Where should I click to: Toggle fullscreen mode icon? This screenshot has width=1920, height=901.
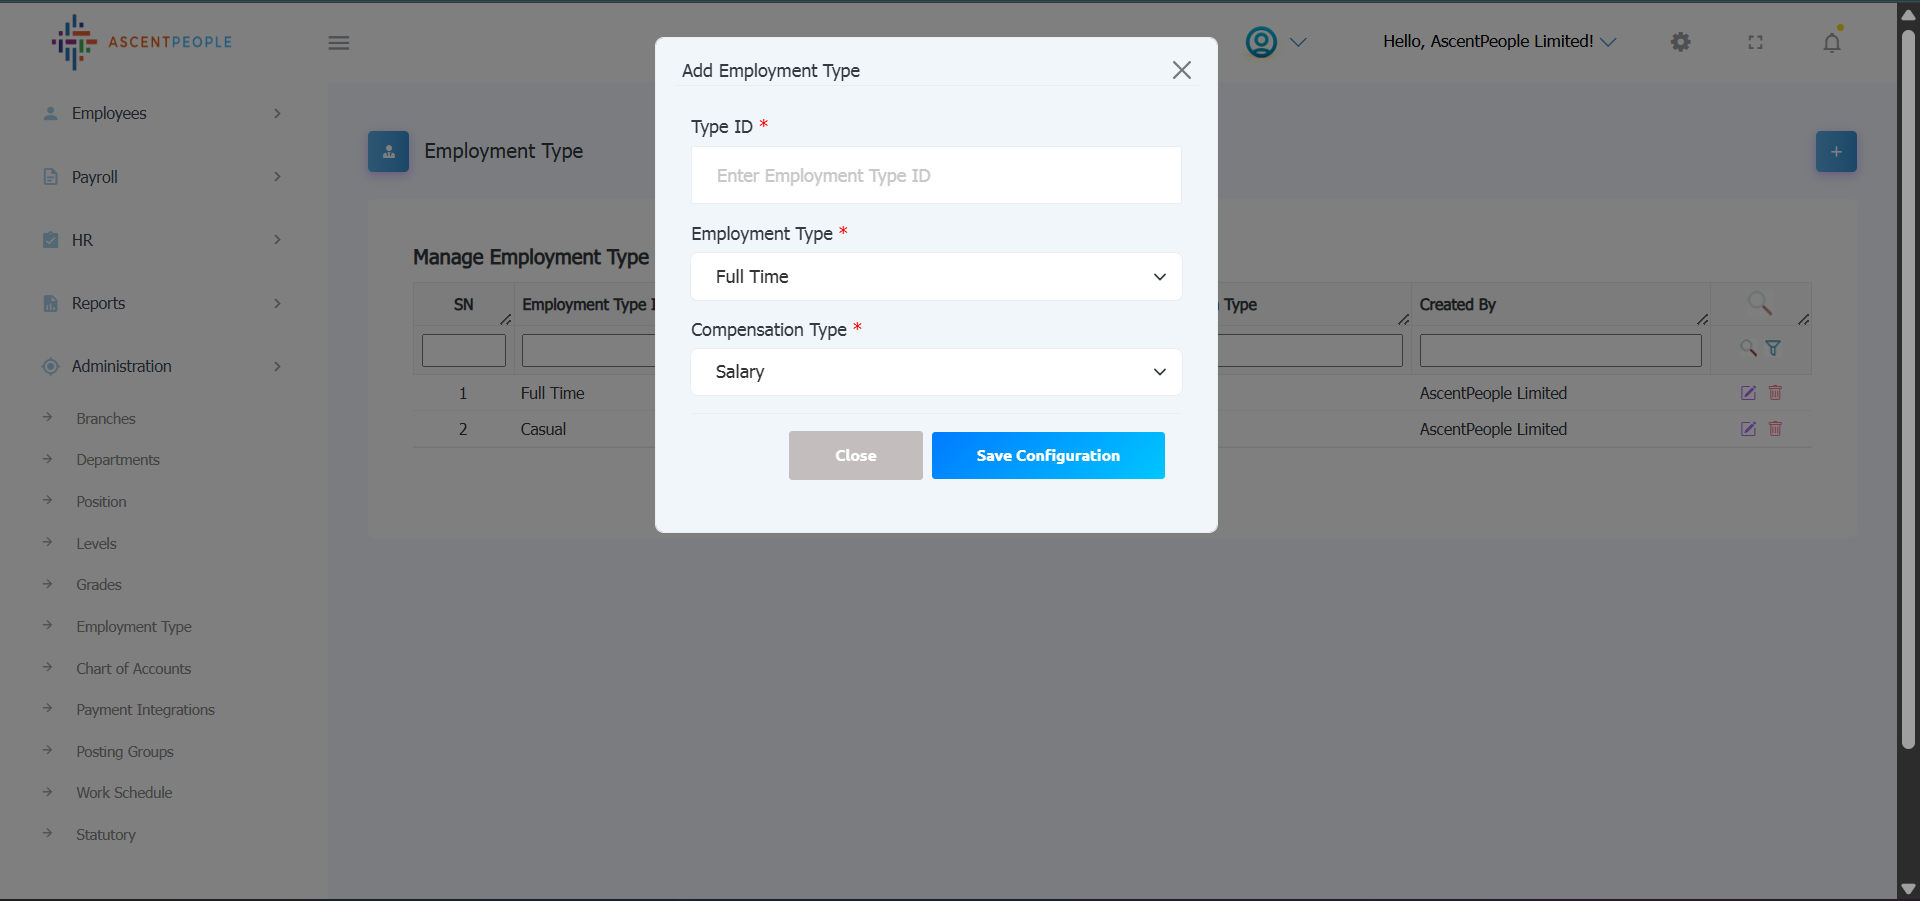(1755, 42)
